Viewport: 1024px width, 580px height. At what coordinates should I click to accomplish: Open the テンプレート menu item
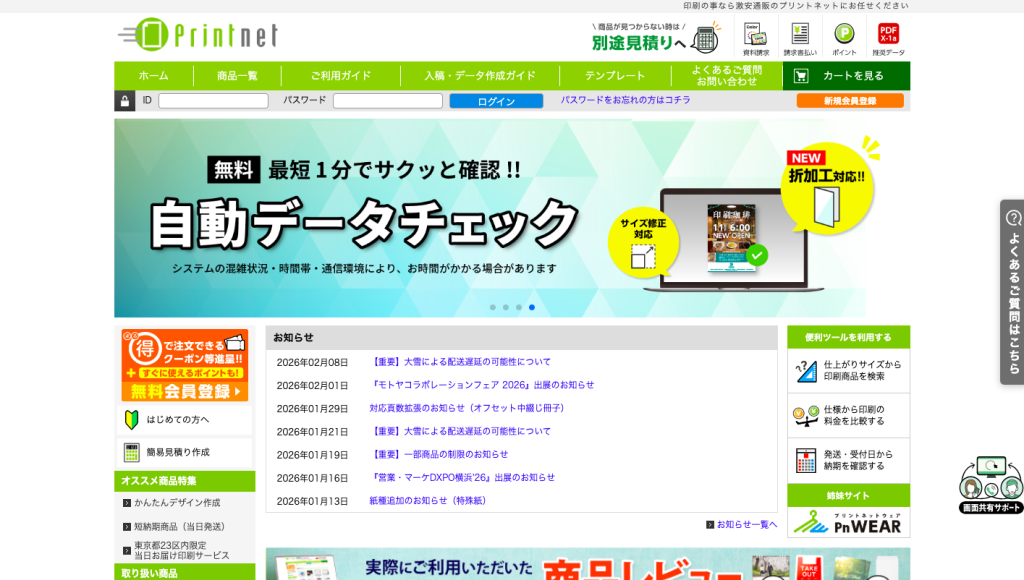click(x=615, y=76)
